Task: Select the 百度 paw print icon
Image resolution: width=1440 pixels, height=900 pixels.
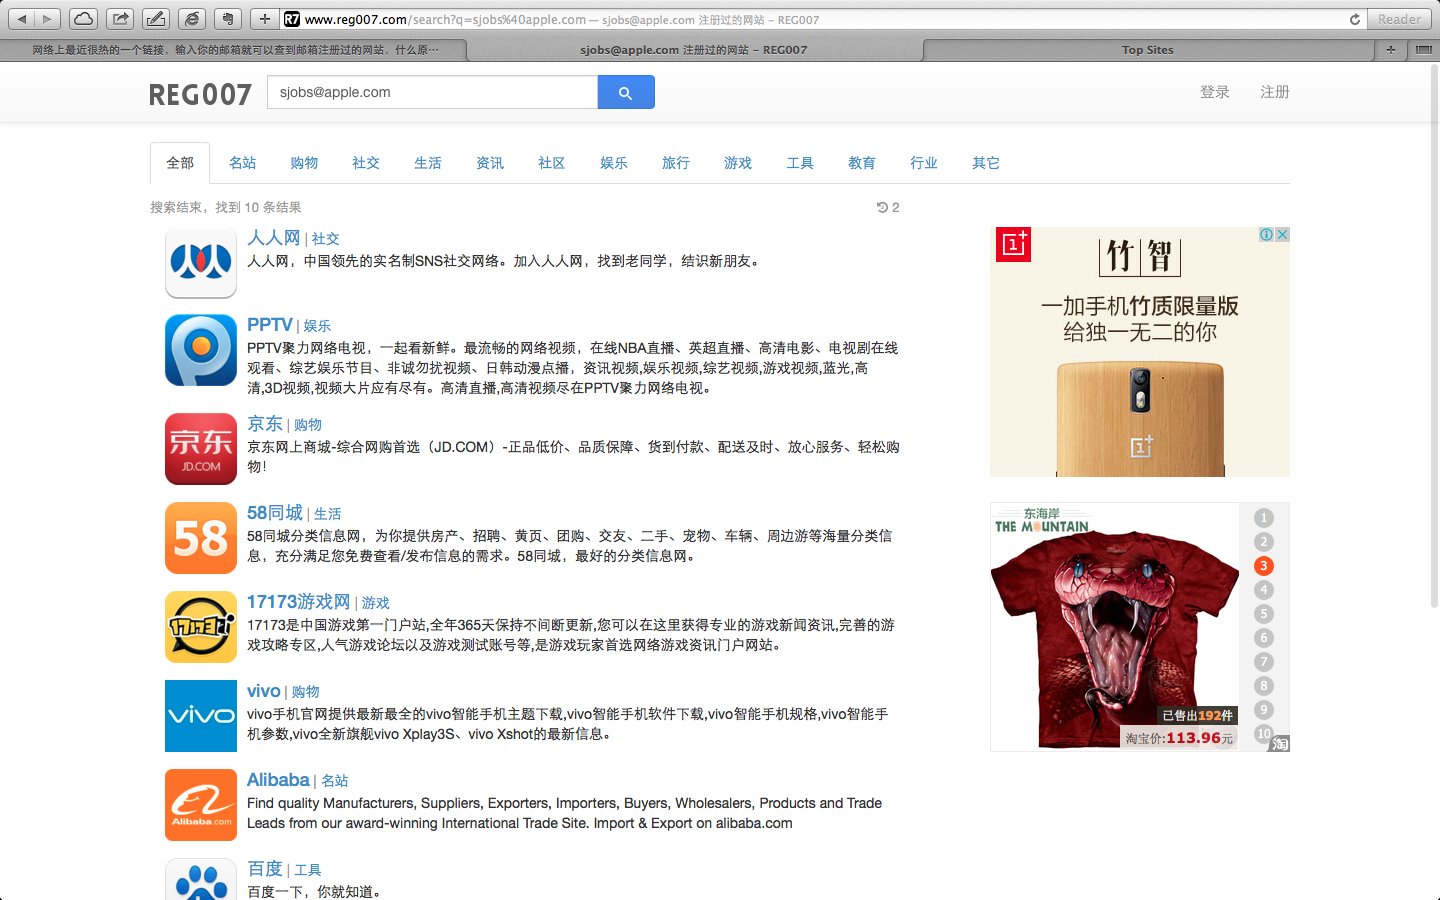Action: 200,884
